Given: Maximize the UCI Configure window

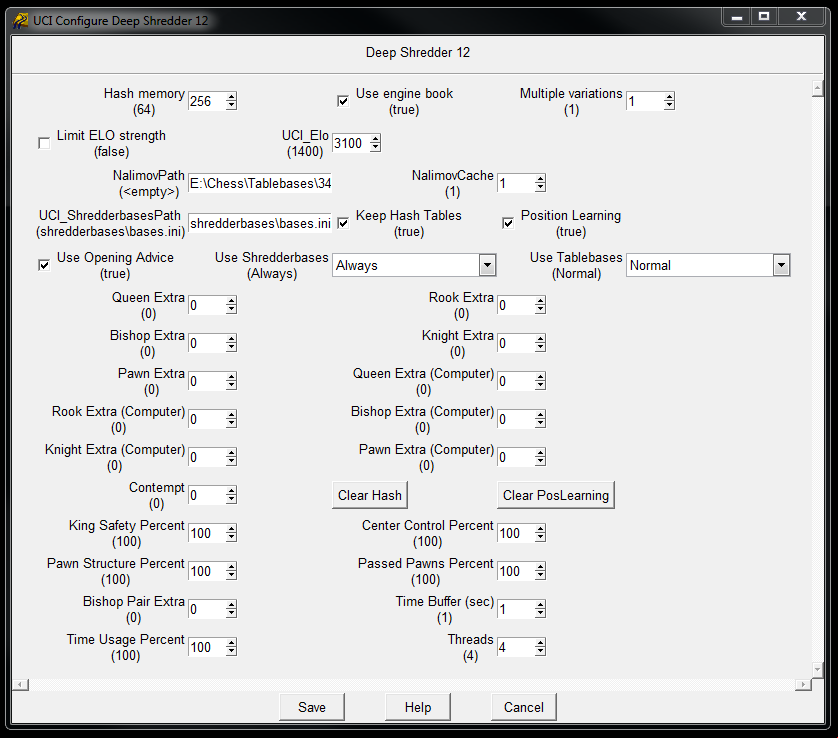Looking at the screenshot, I should pyautogui.click(x=764, y=17).
